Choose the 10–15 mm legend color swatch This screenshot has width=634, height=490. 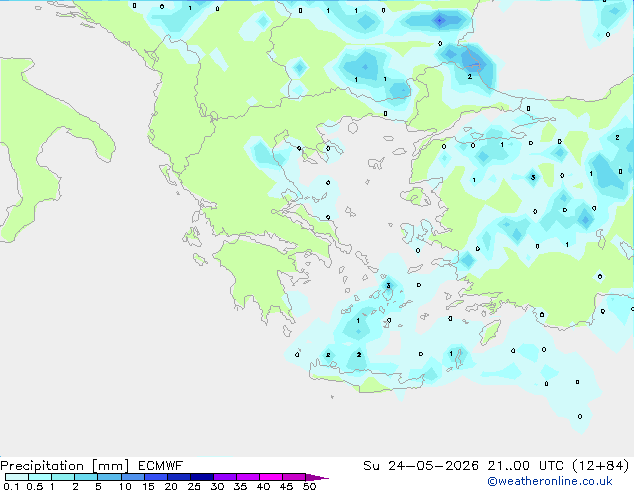point(133,477)
